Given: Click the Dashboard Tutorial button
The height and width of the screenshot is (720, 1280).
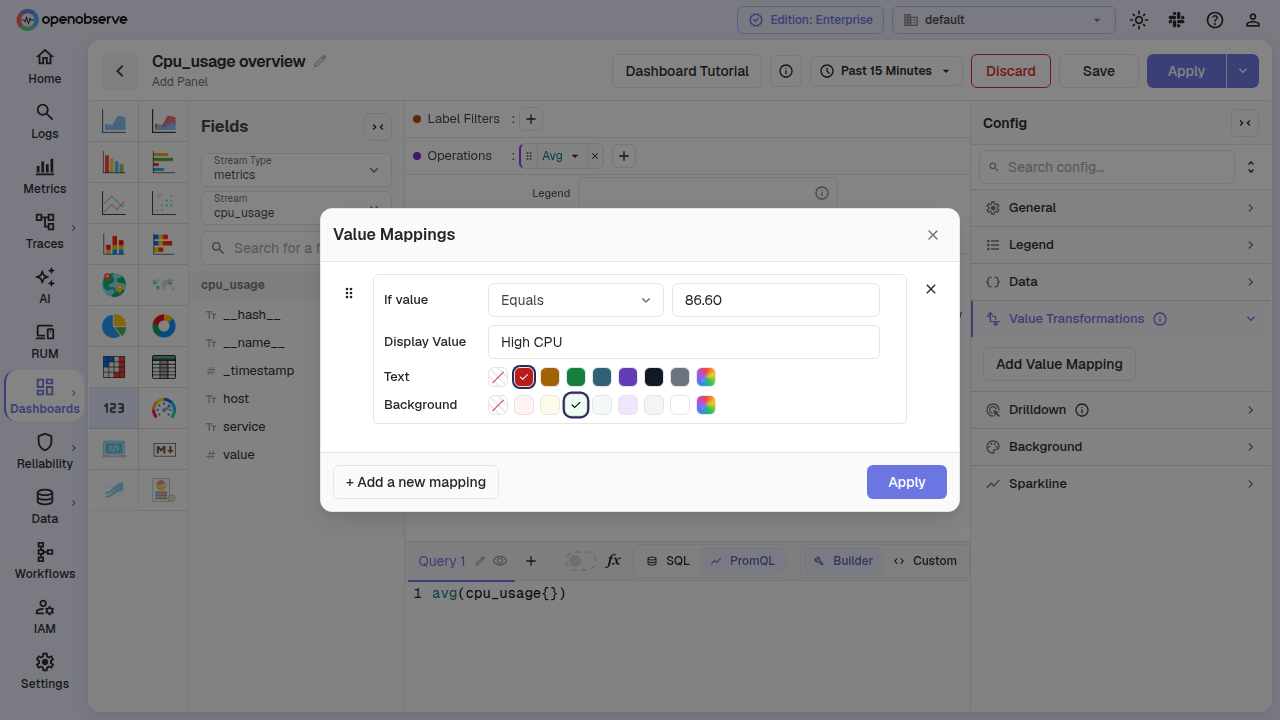Looking at the screenshot, I should (x=687, y=71).
